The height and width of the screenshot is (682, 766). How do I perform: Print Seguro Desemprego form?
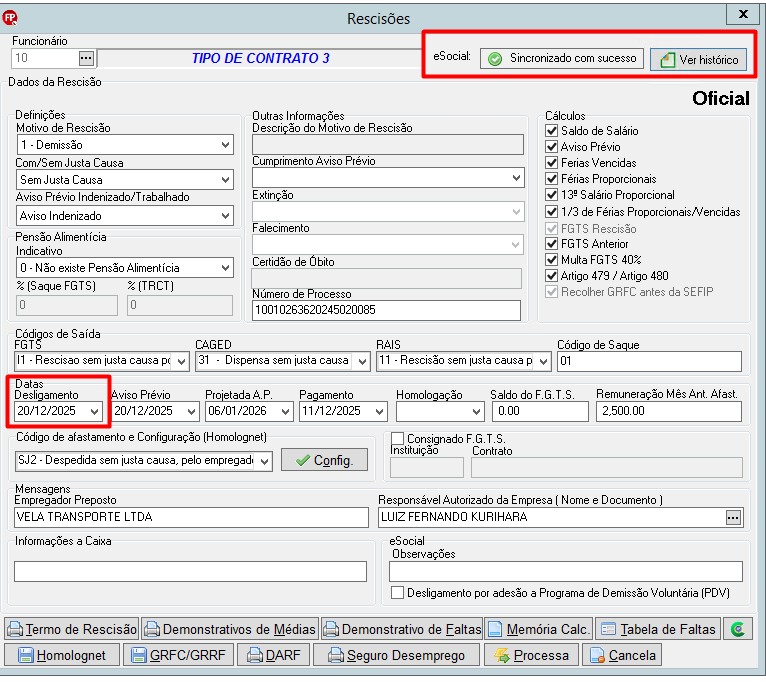point(396,655)
